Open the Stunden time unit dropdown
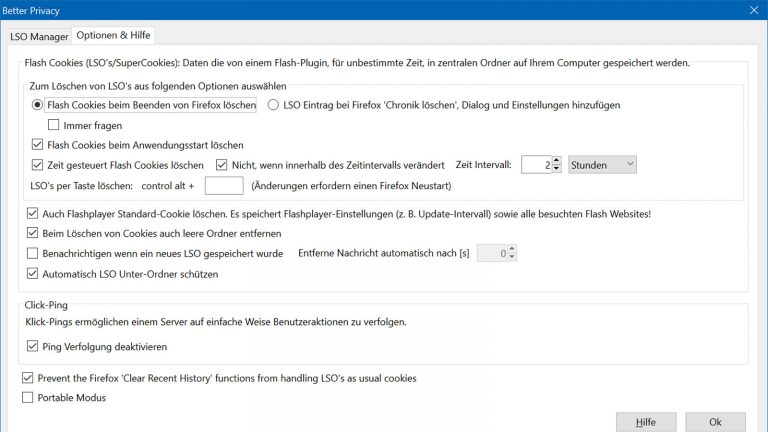Screen dimensions: 768x432 click(x=602, y=164)
